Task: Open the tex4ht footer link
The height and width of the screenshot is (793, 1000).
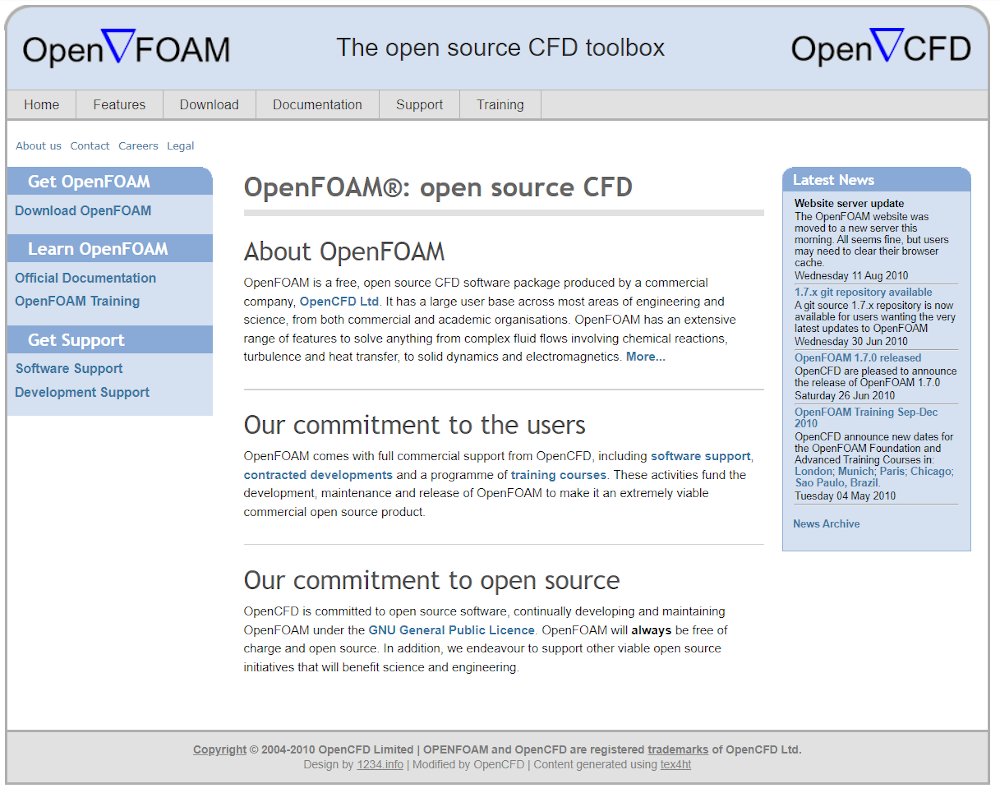Action: [675, 764]
